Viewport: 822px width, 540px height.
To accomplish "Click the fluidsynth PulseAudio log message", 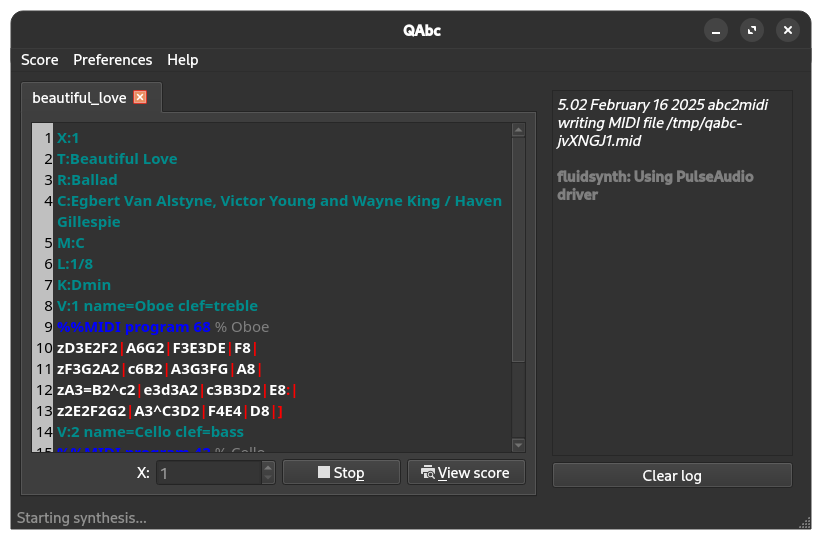I will [x=655, y=185].
